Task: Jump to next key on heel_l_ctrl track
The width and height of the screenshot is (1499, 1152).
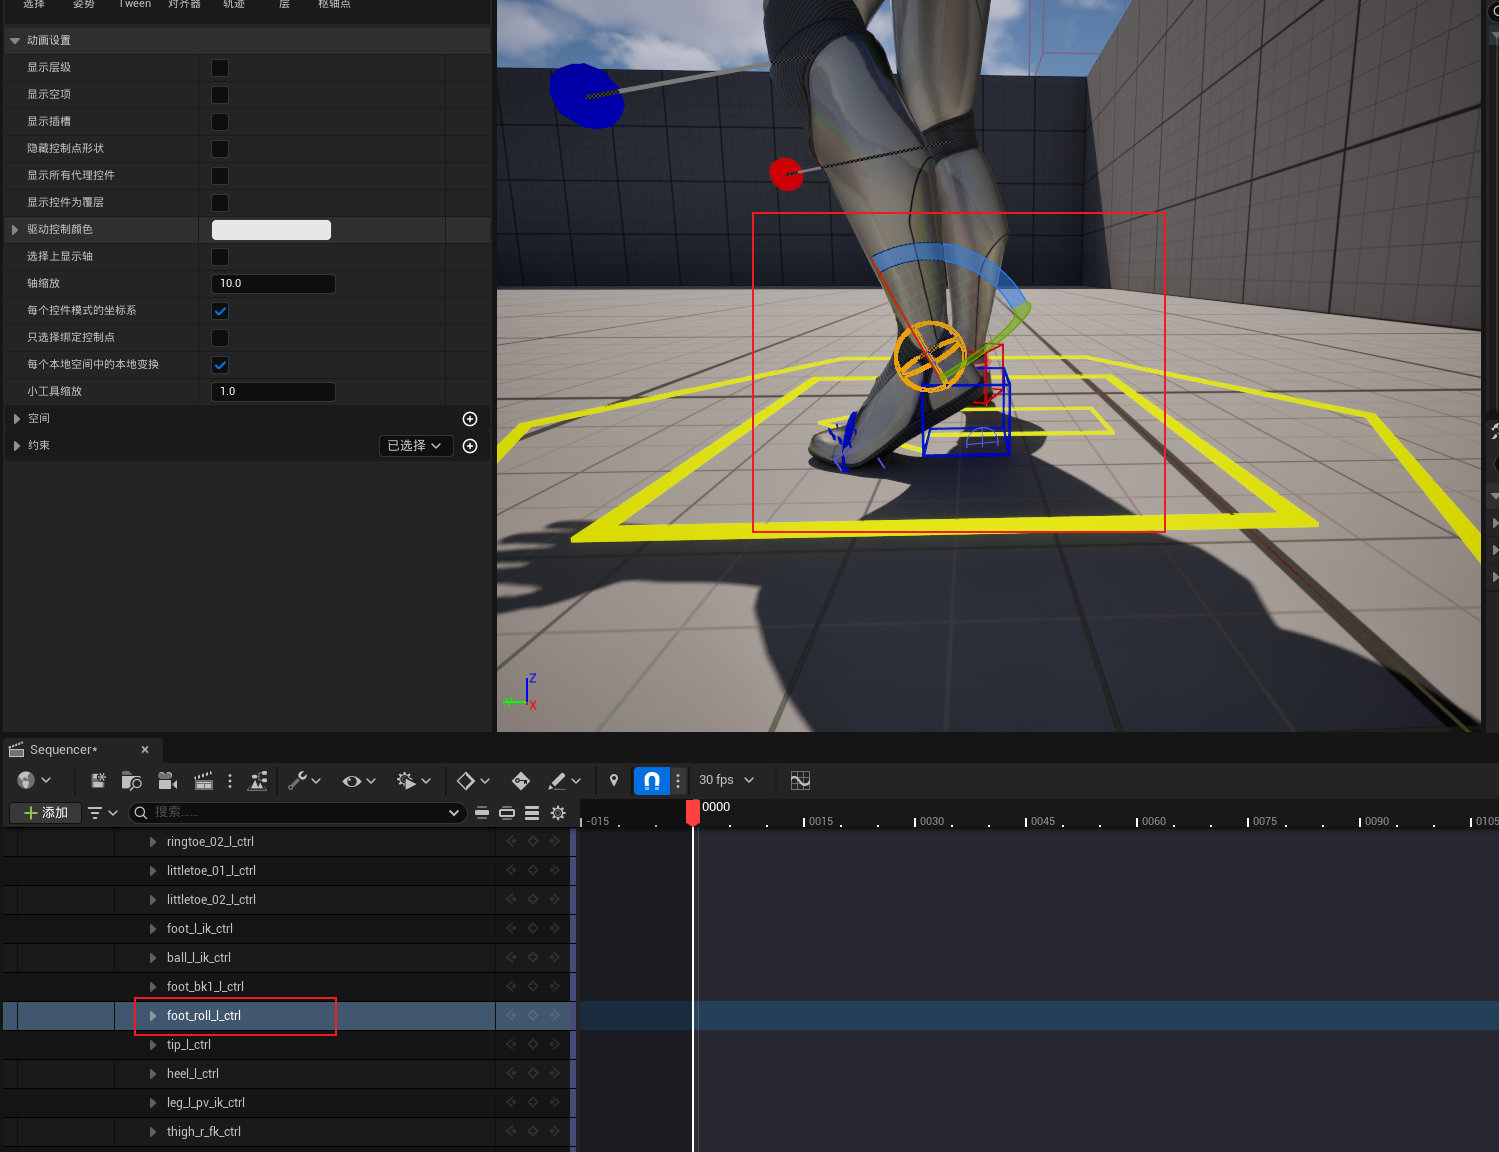Action: (554, 1073)
